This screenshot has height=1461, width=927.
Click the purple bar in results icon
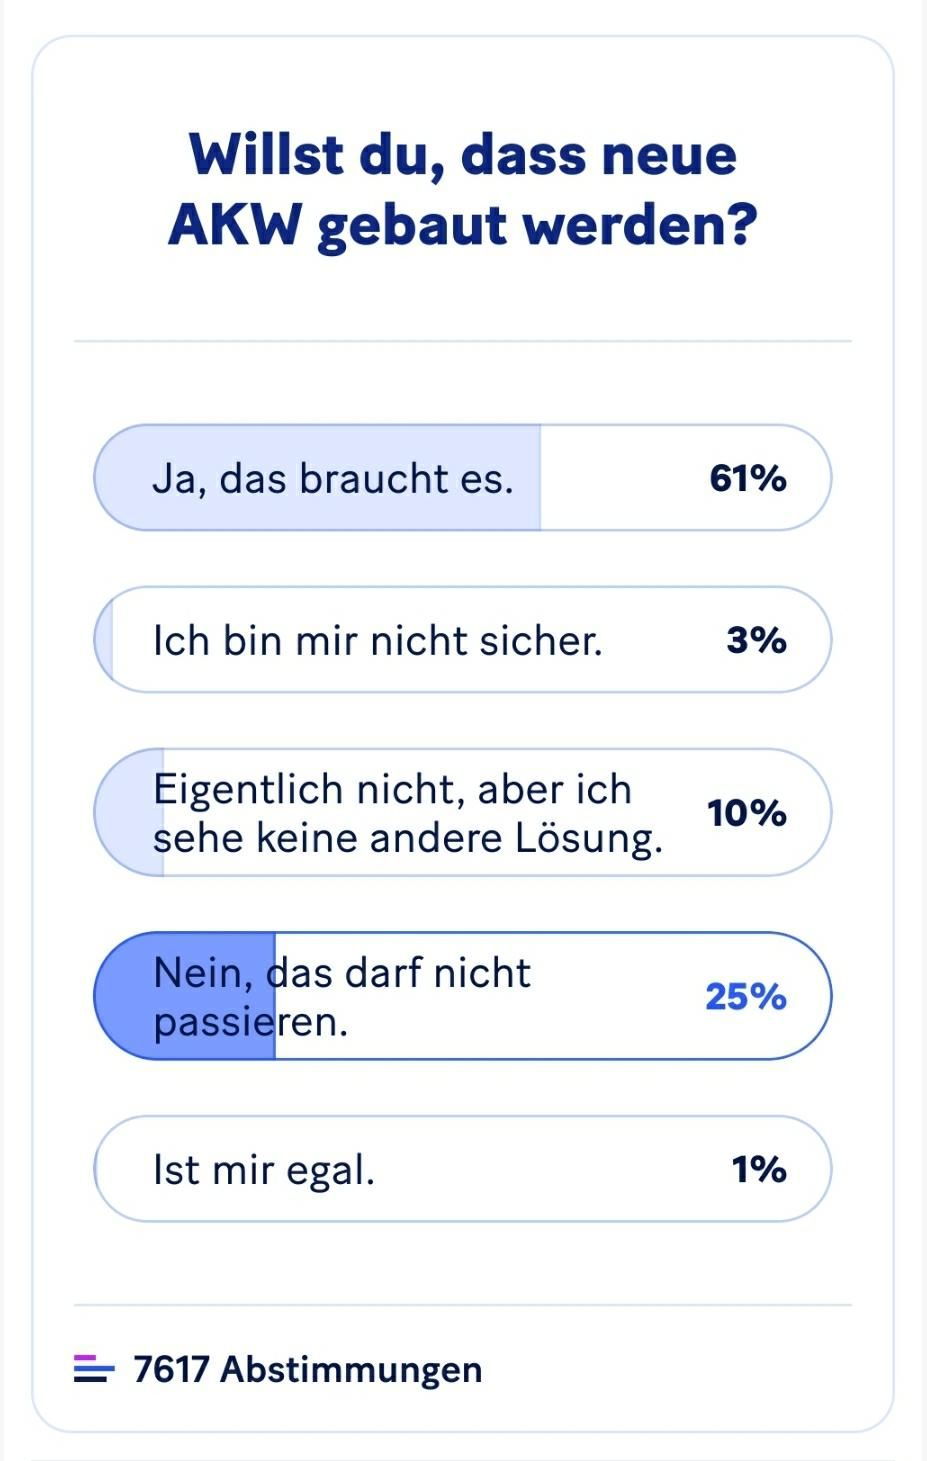(85, 1357)
